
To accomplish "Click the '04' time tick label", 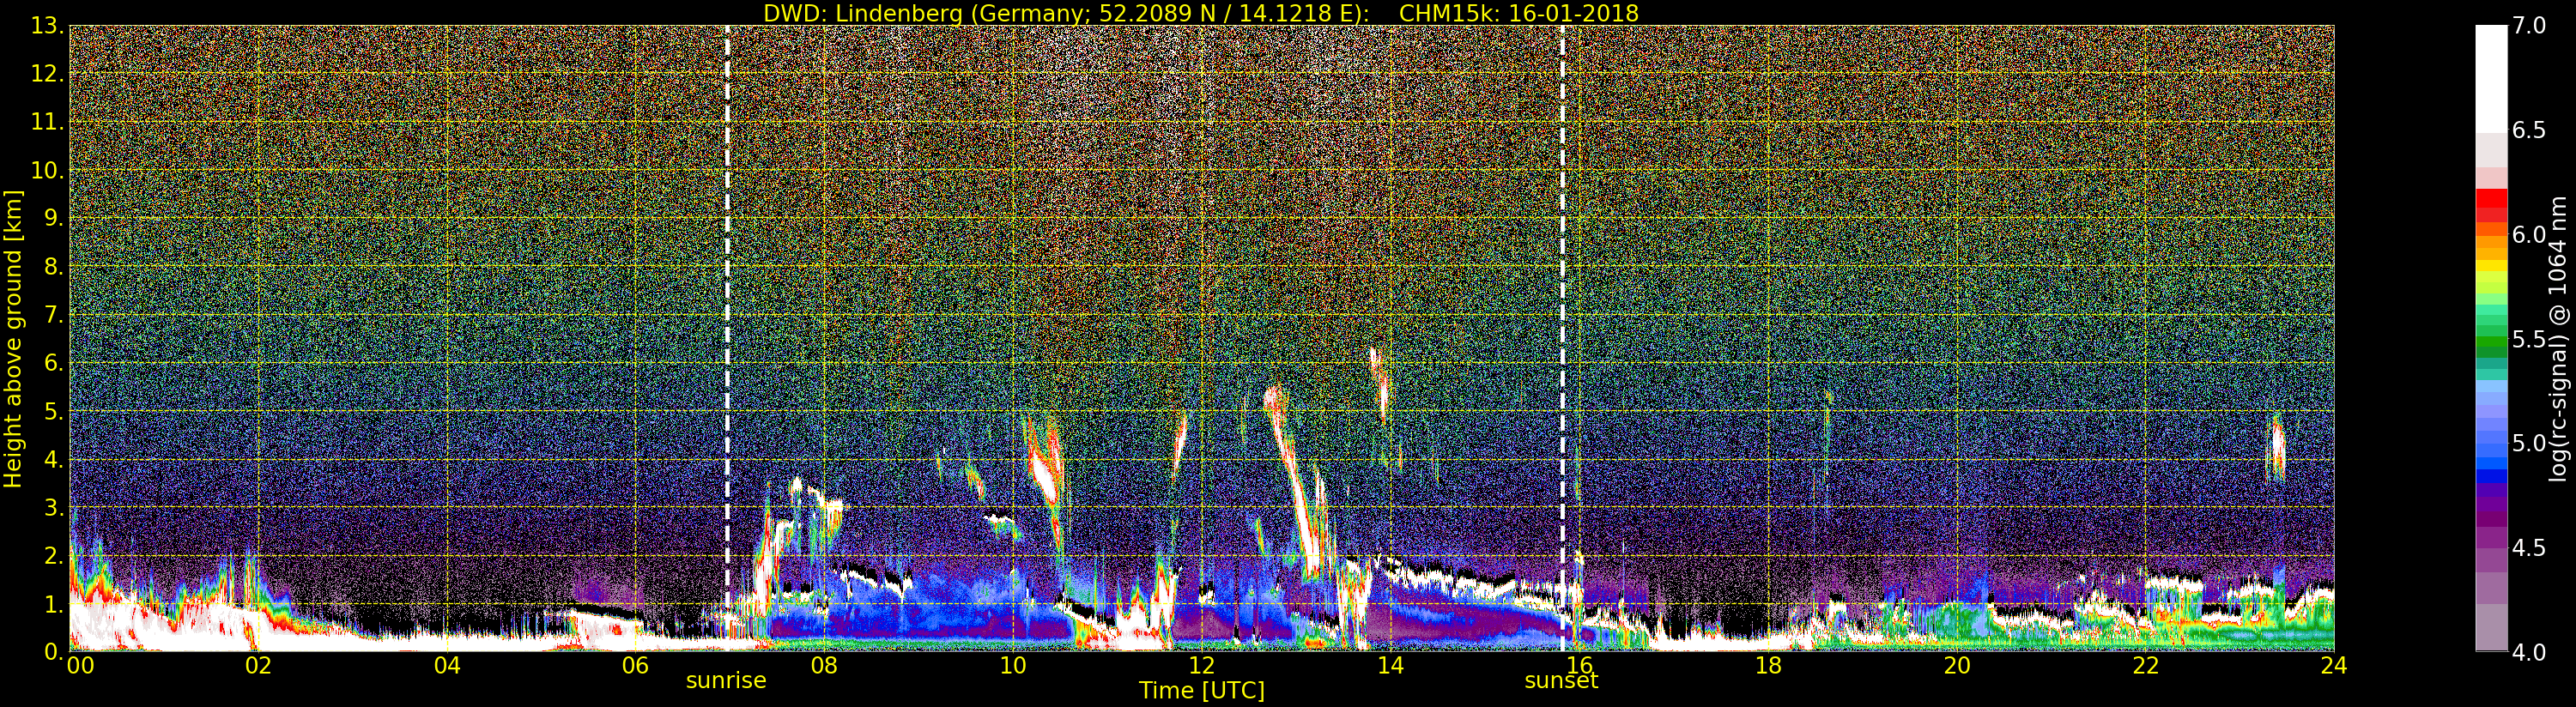I will point(447,665).
